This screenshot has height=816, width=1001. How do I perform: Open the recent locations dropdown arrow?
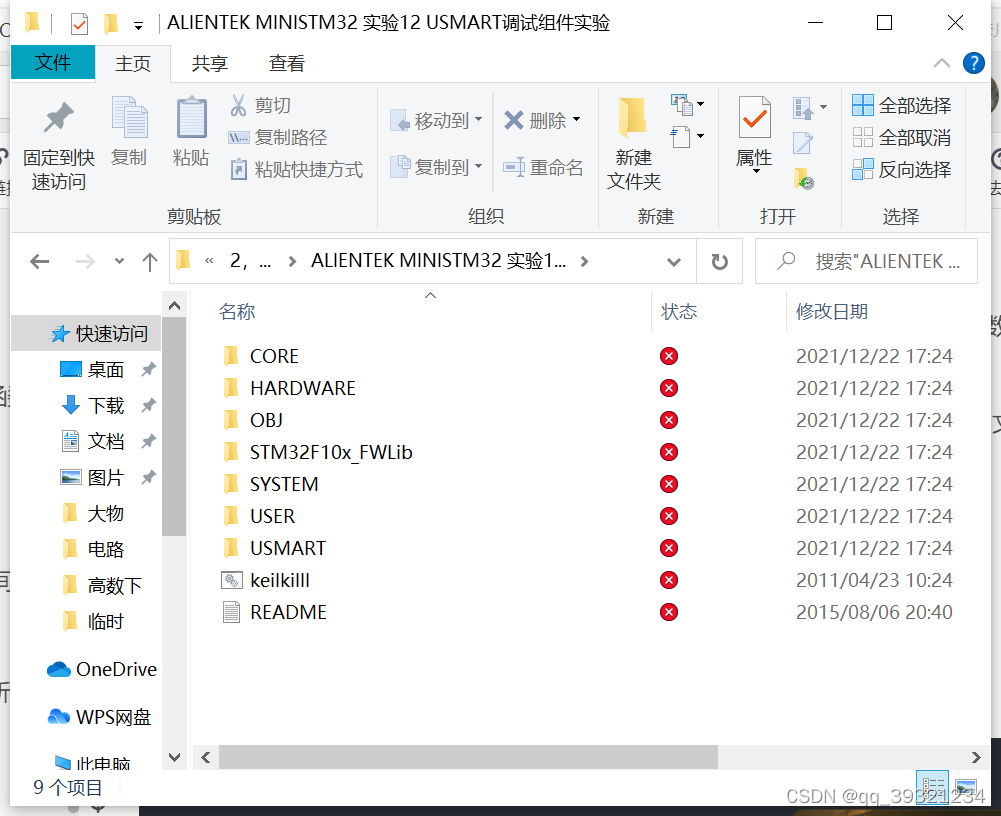tap(119, 261)
